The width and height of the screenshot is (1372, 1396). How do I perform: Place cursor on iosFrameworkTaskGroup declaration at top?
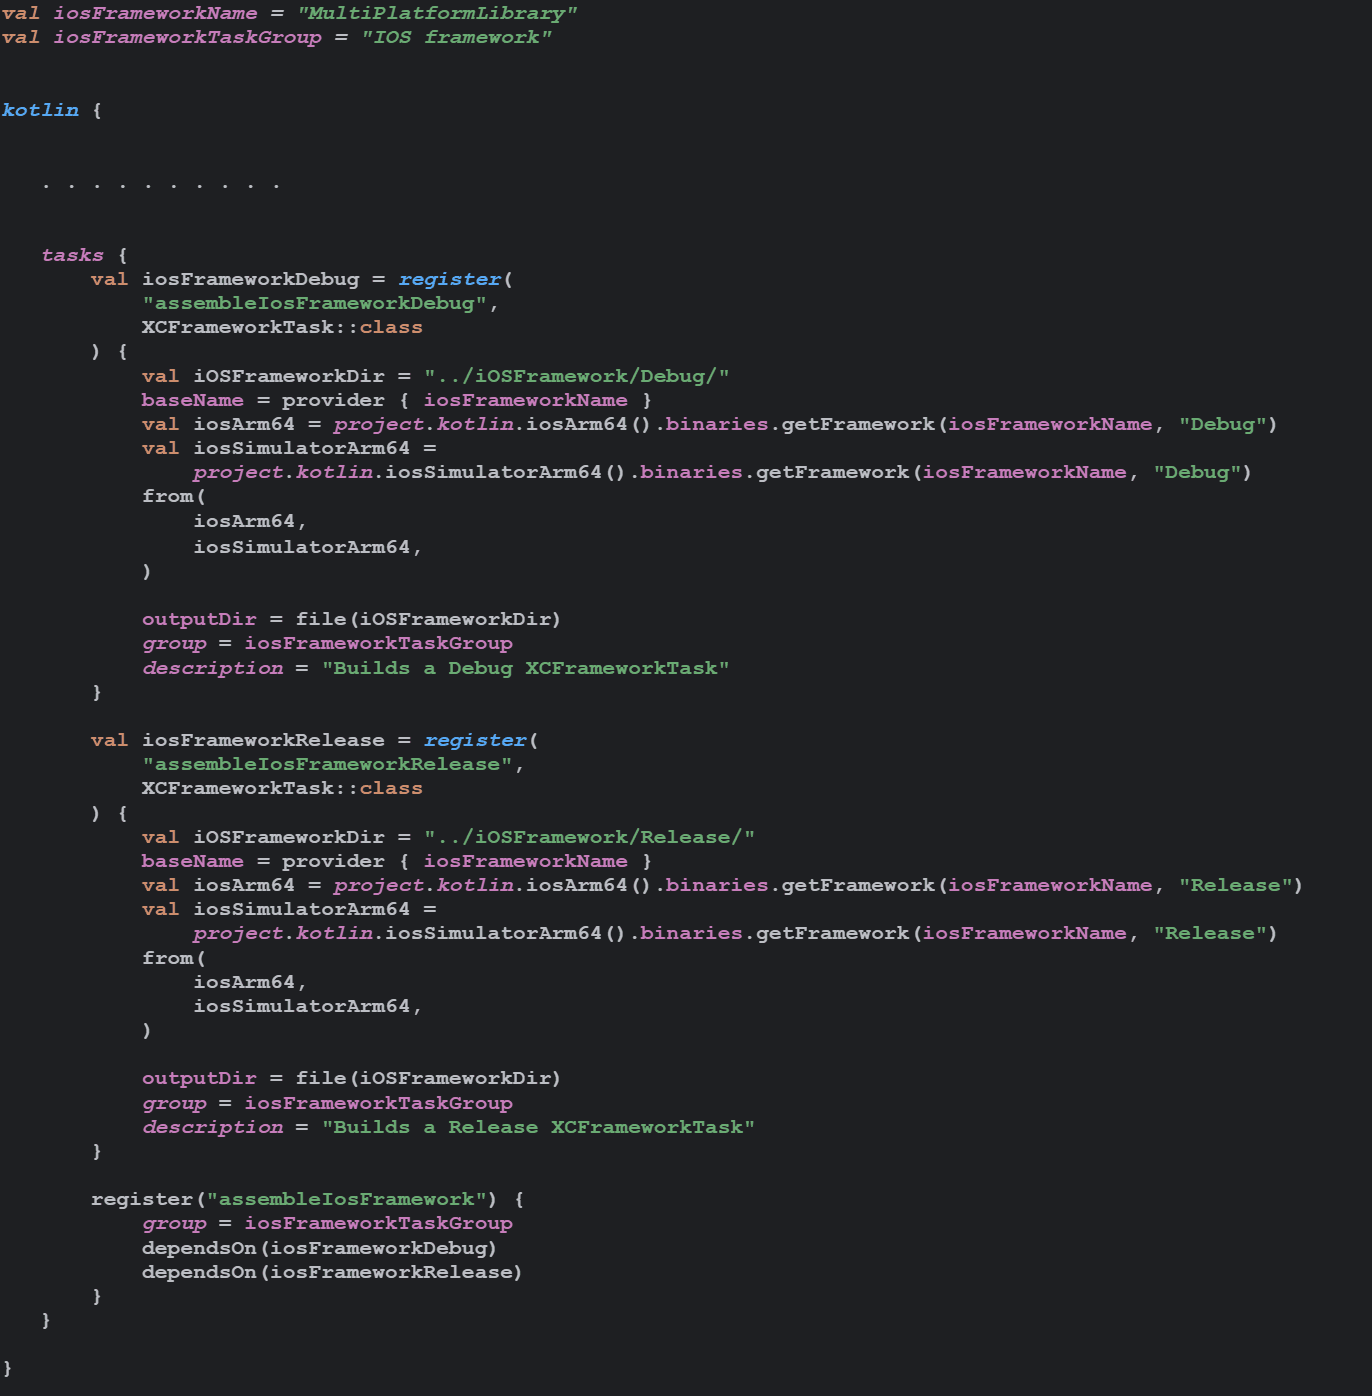[187, 37]
